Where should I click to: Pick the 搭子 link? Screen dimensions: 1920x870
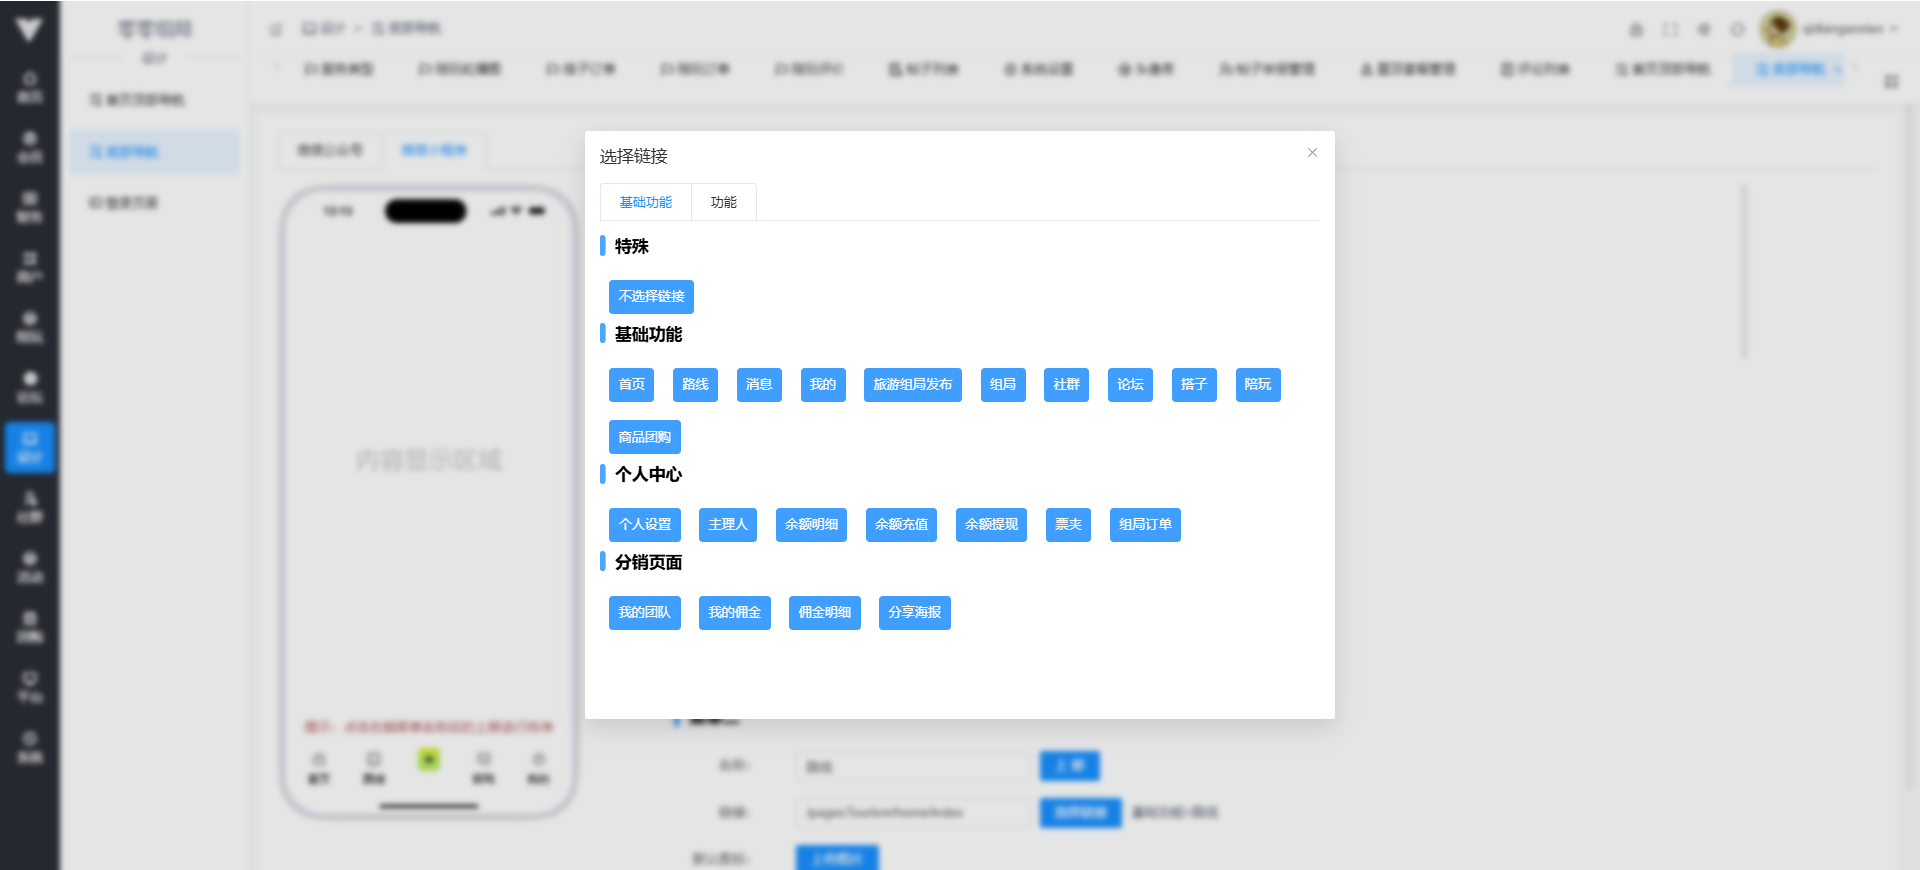[1194, 385]
